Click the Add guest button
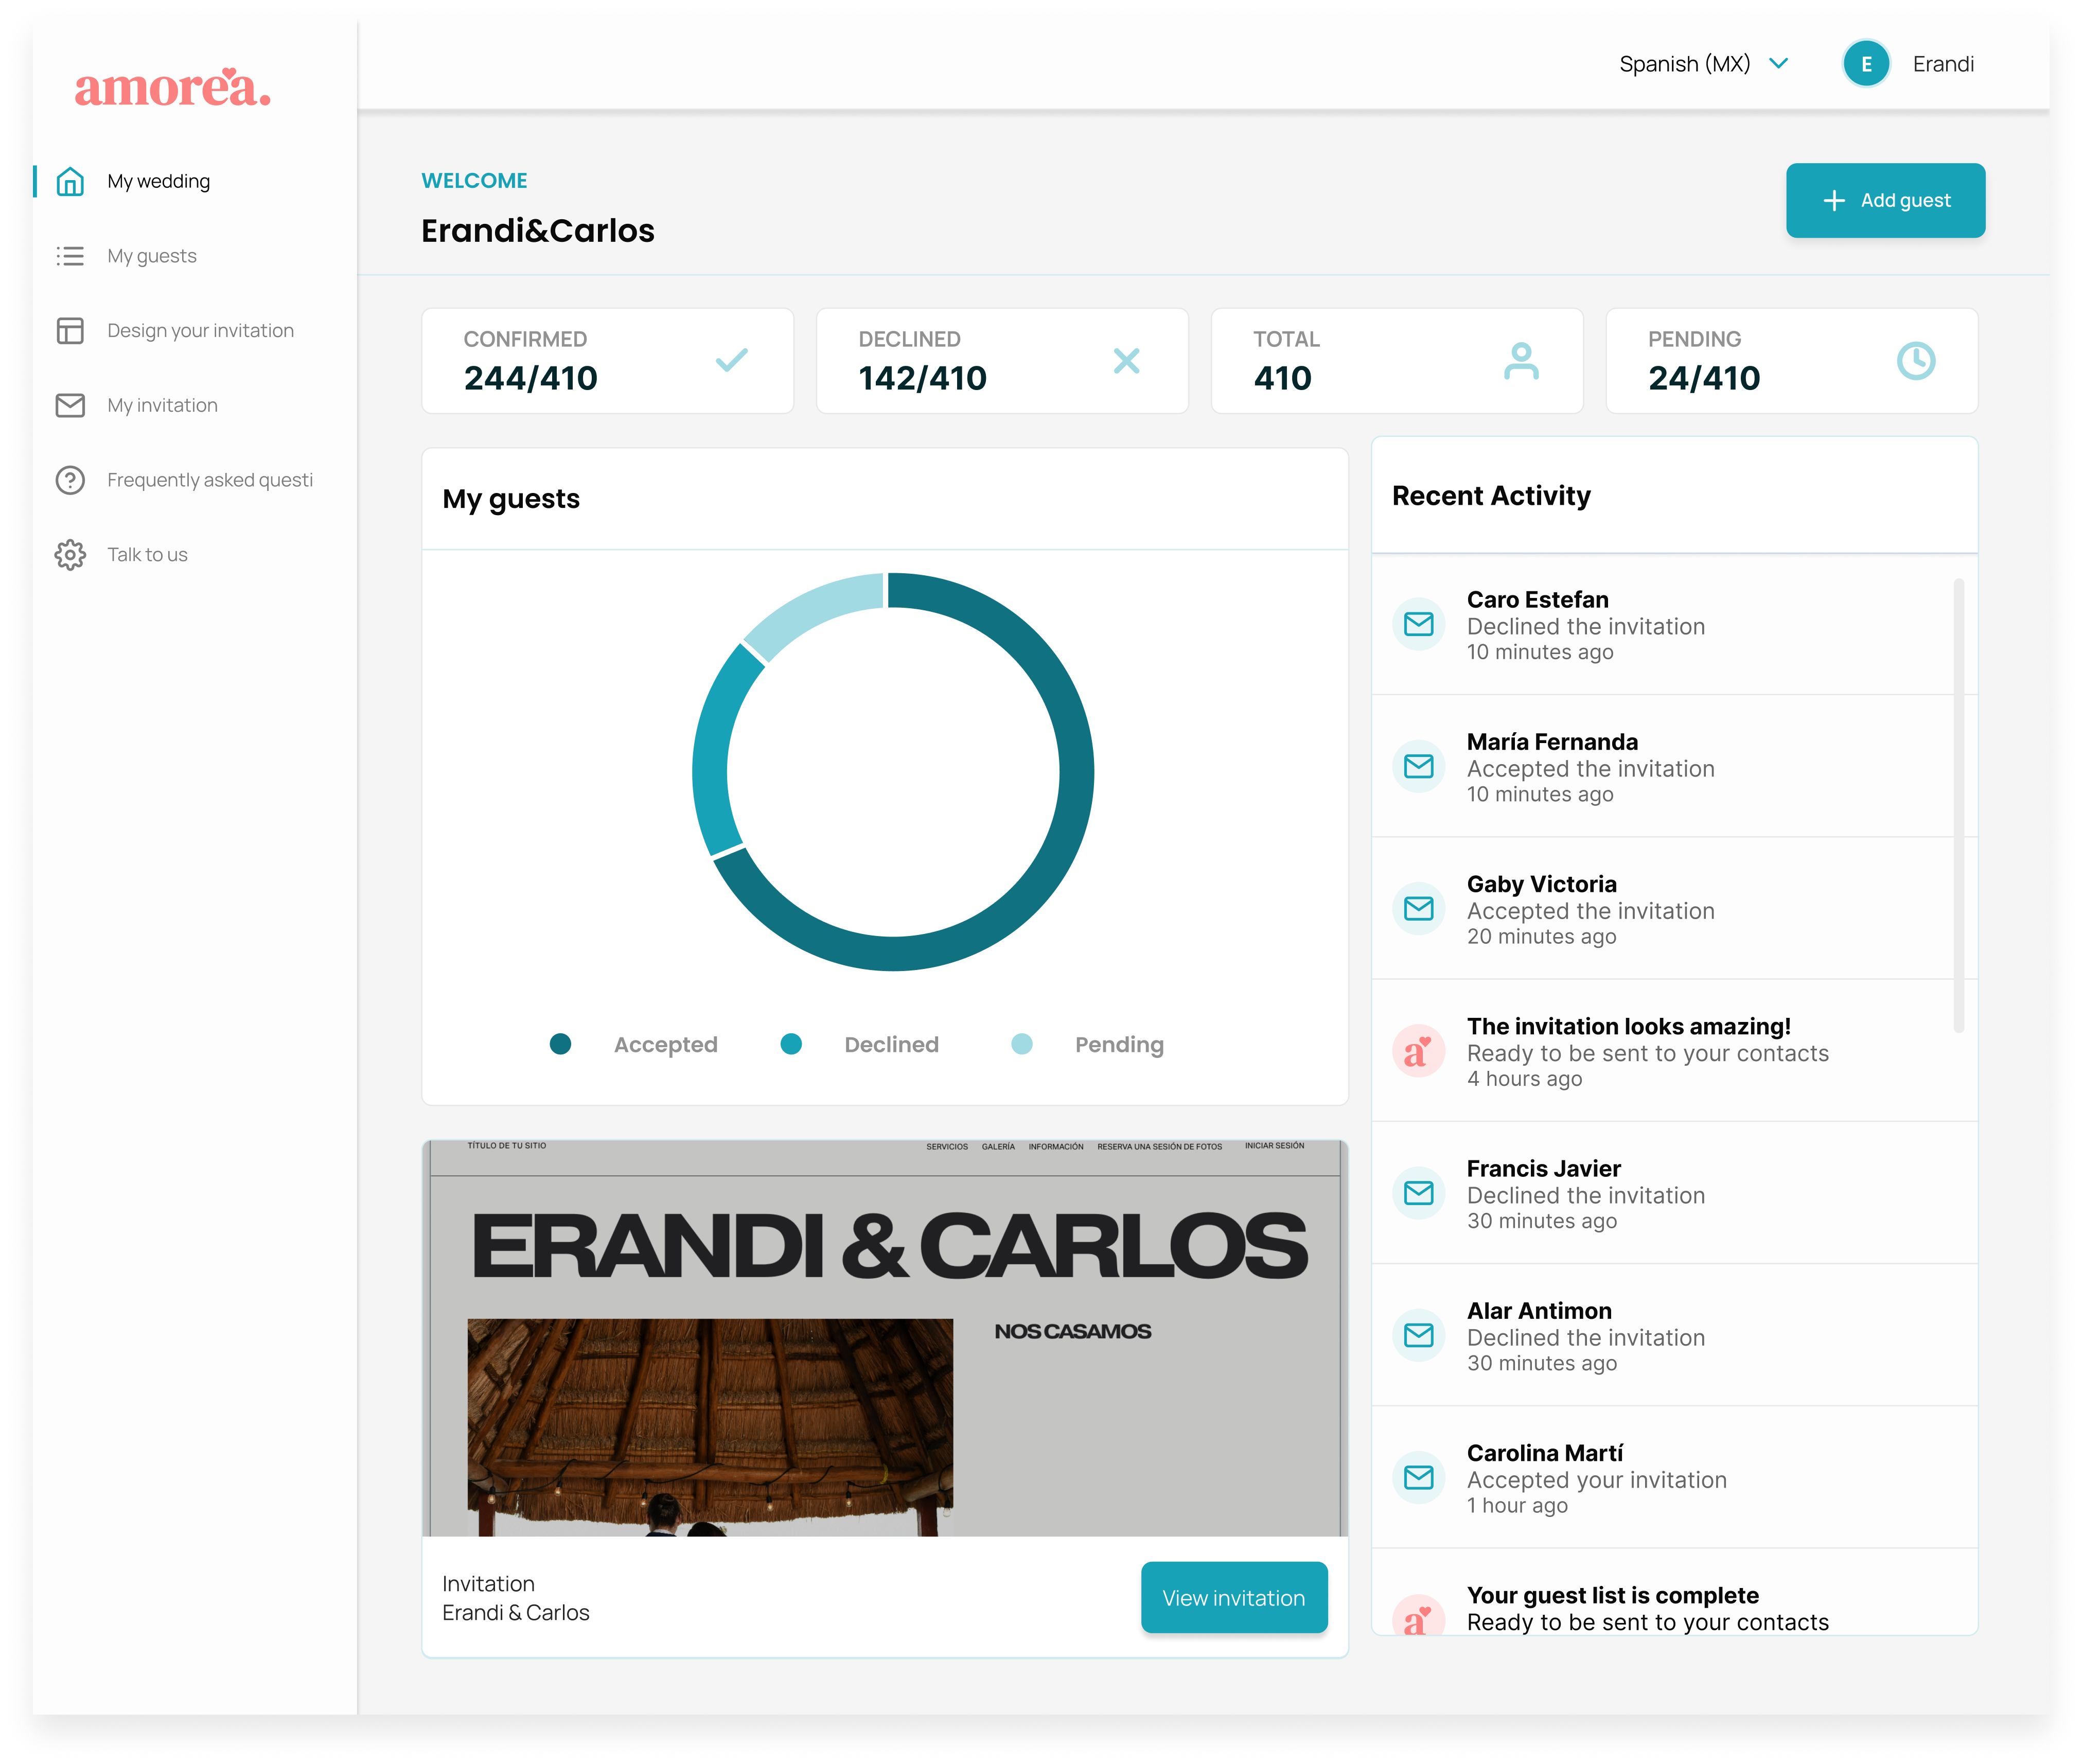Image resolution: width=2083 pixels, height=1764 pixels. pyautogui.click(x=1885, y=201)
